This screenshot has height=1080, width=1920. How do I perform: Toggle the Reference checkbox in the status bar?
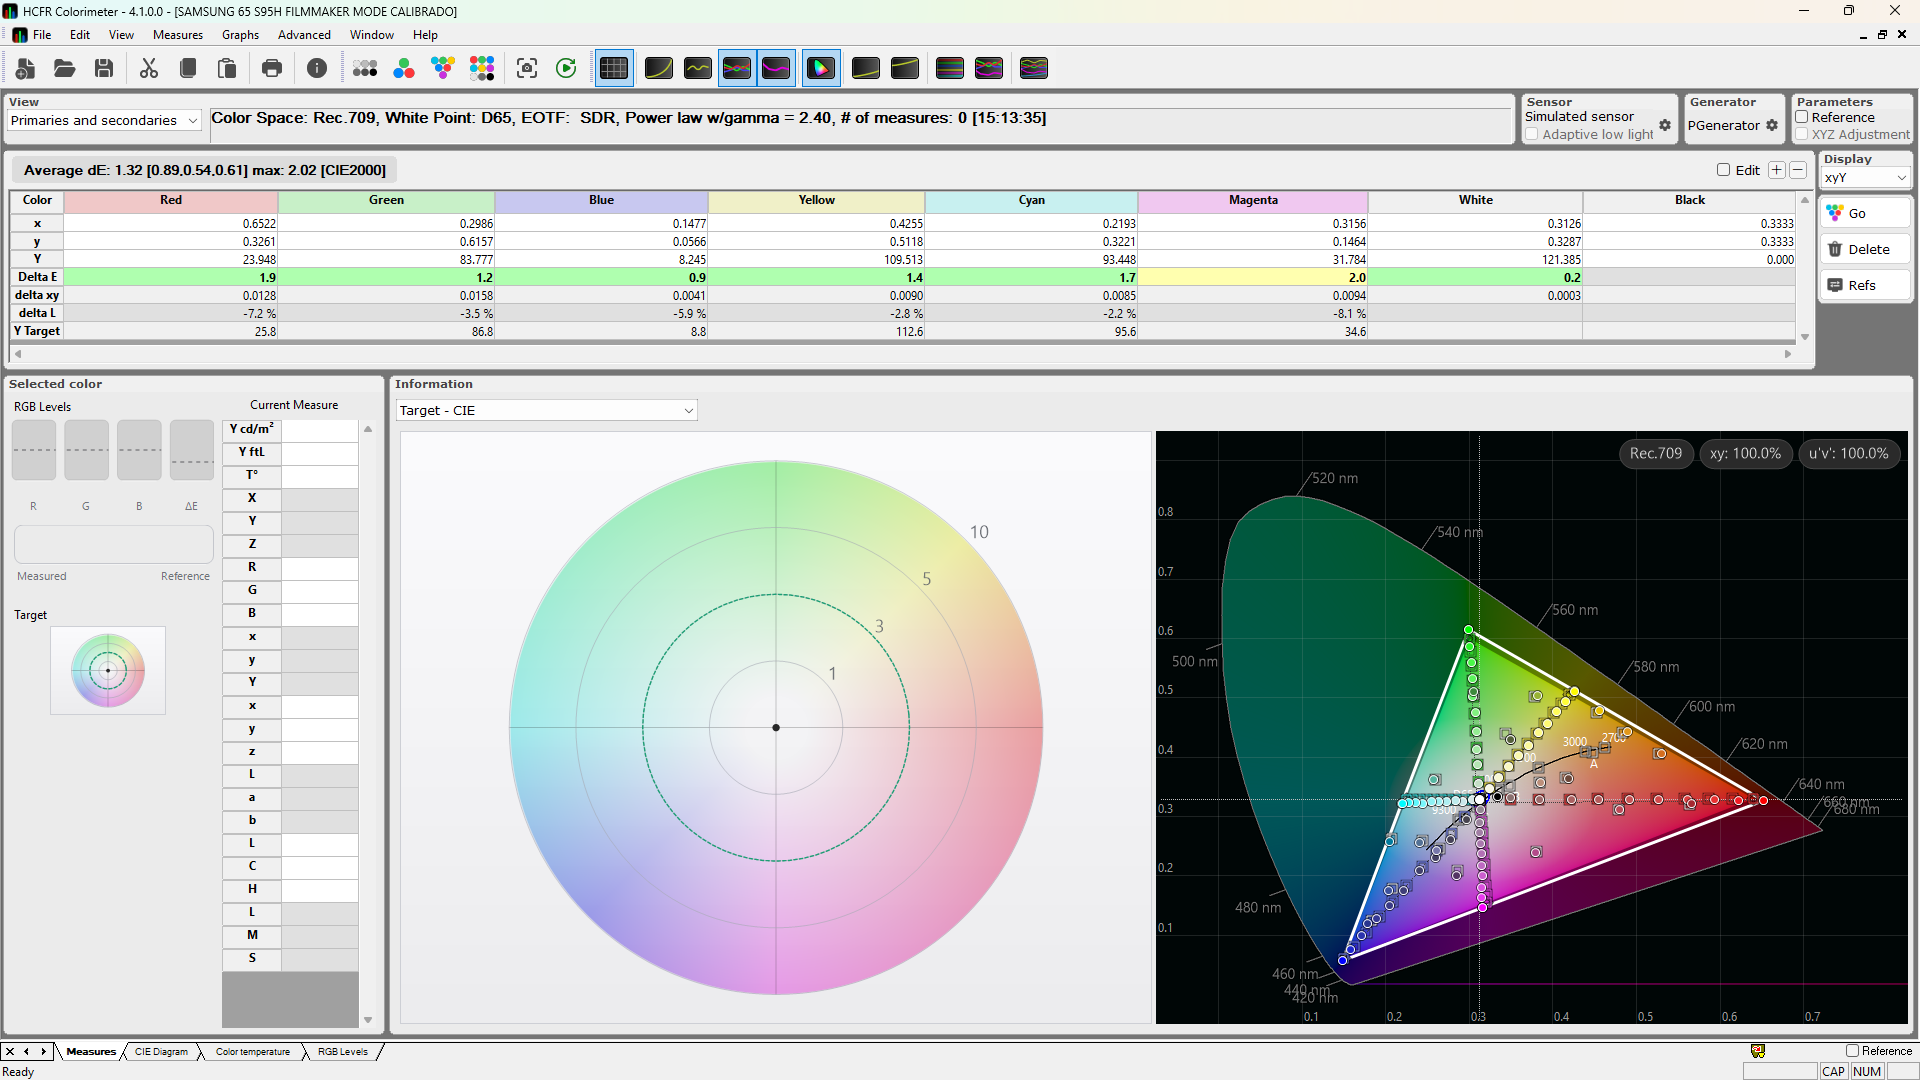point(1852,1051)
